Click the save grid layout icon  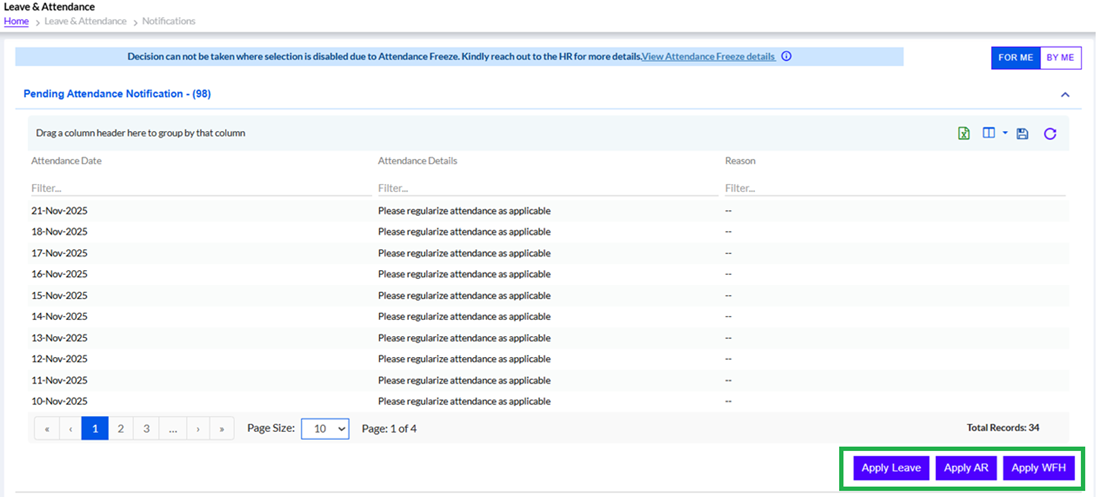pyautogui.click(x=1022, y=133)
